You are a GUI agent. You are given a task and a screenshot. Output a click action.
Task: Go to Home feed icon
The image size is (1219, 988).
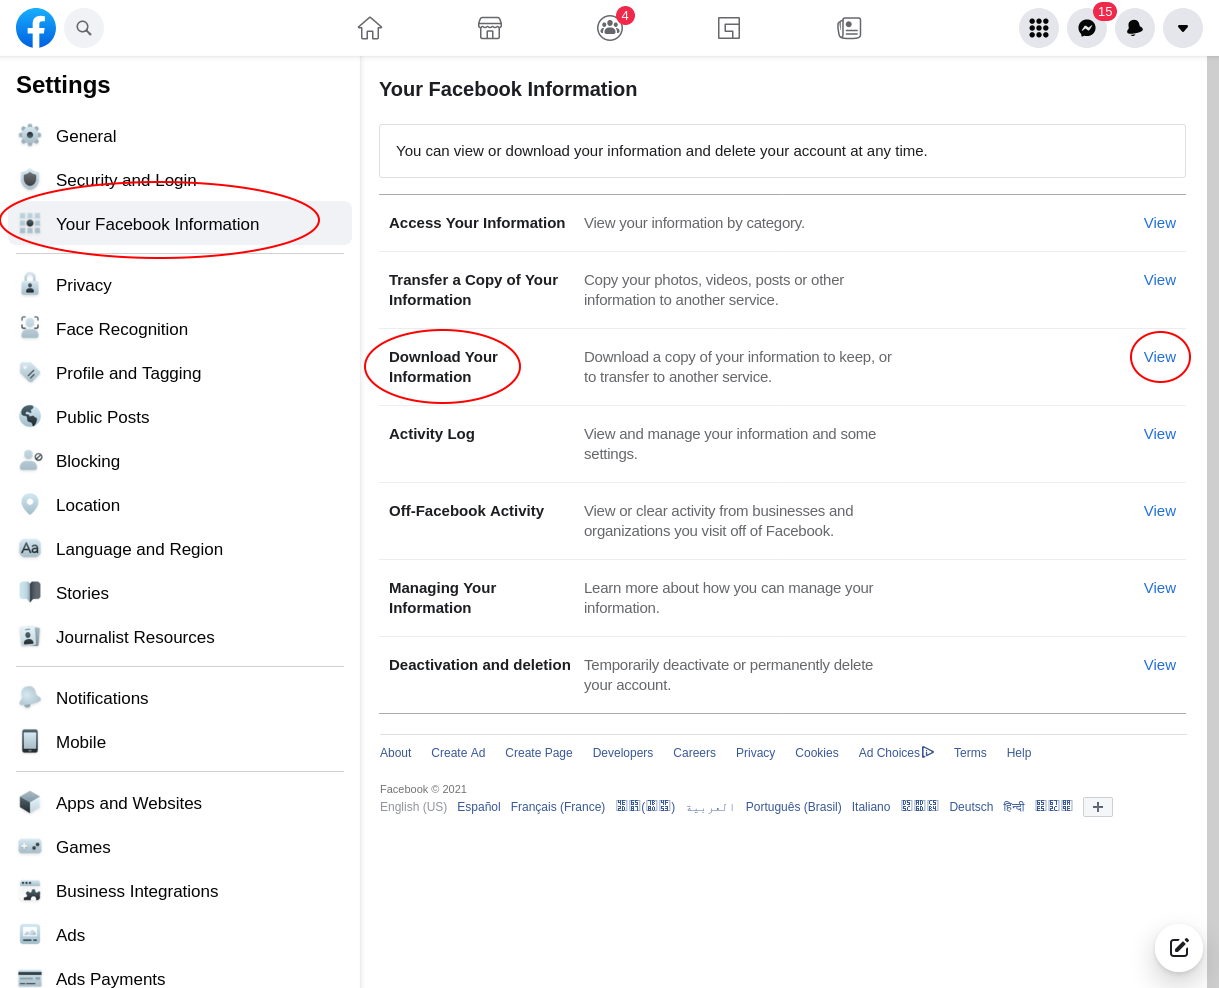[370, 28]
